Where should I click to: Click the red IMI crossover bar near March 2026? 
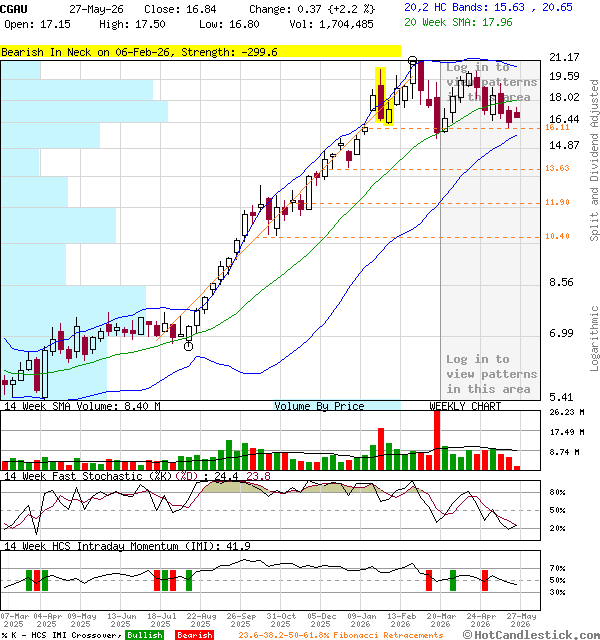click(429, 580)
